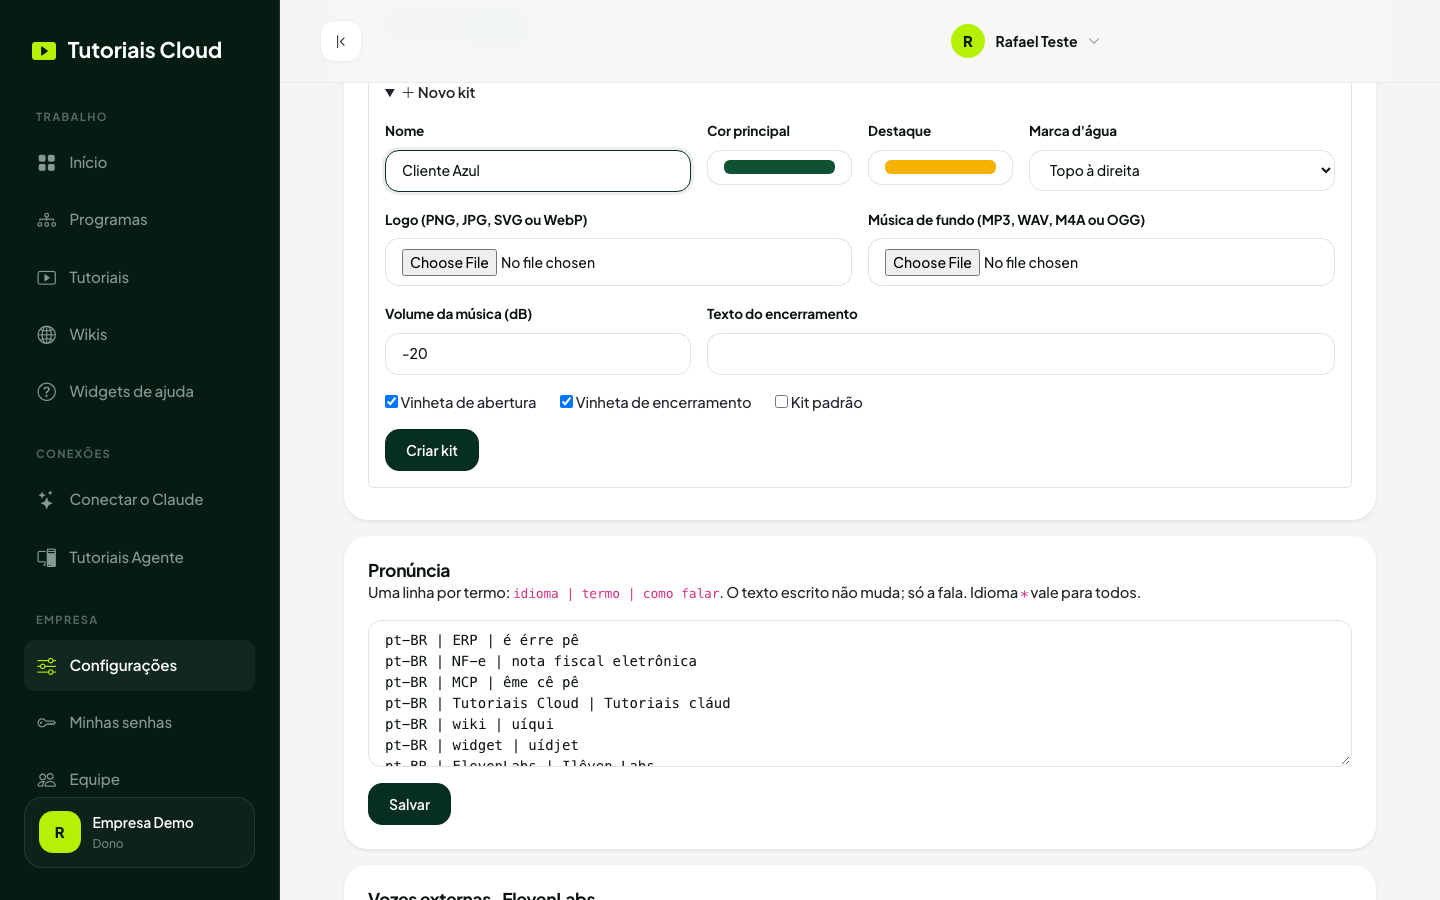1440x900 pixels.
Task: Open the Rafael Teste user menu chevron
Action: pyautogui.click(x=1094, y=41)
